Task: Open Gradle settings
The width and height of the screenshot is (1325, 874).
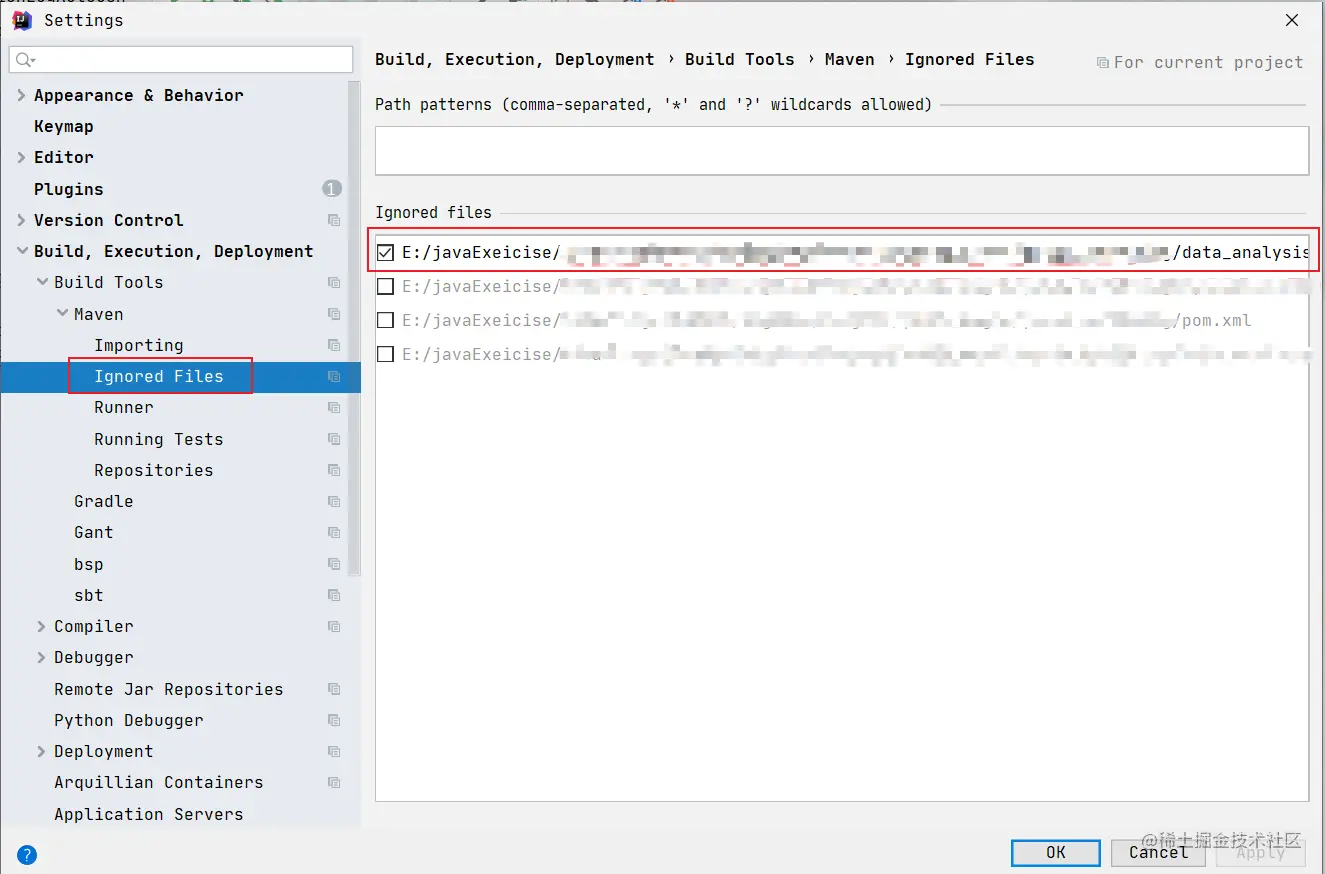Action: pyautogui.click(x=104, y=501)
